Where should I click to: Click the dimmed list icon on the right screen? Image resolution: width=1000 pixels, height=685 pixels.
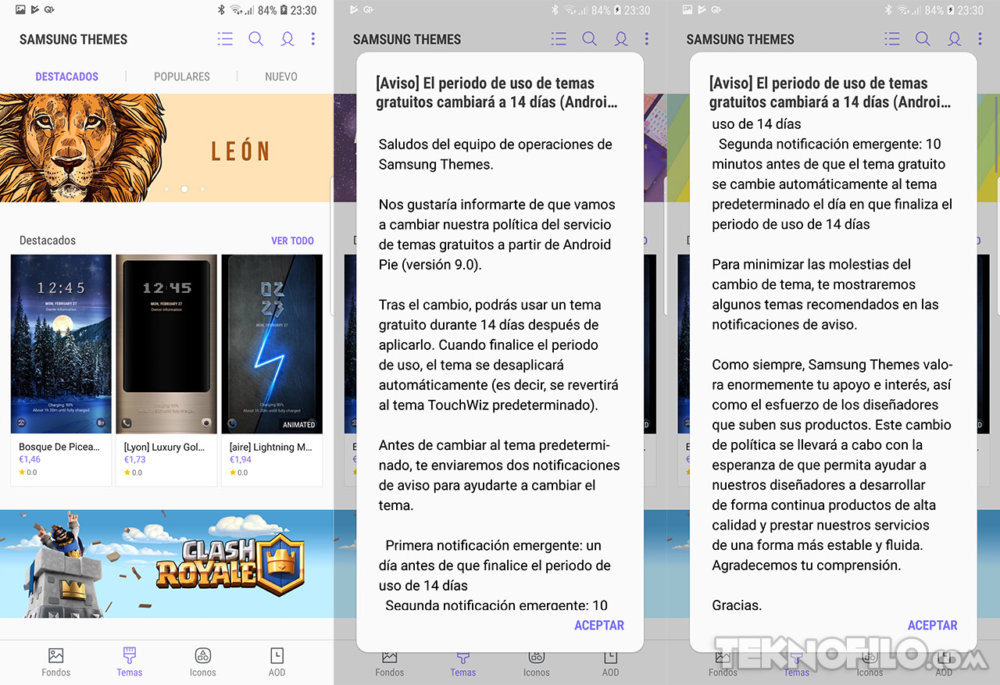(x=892, y=39)
